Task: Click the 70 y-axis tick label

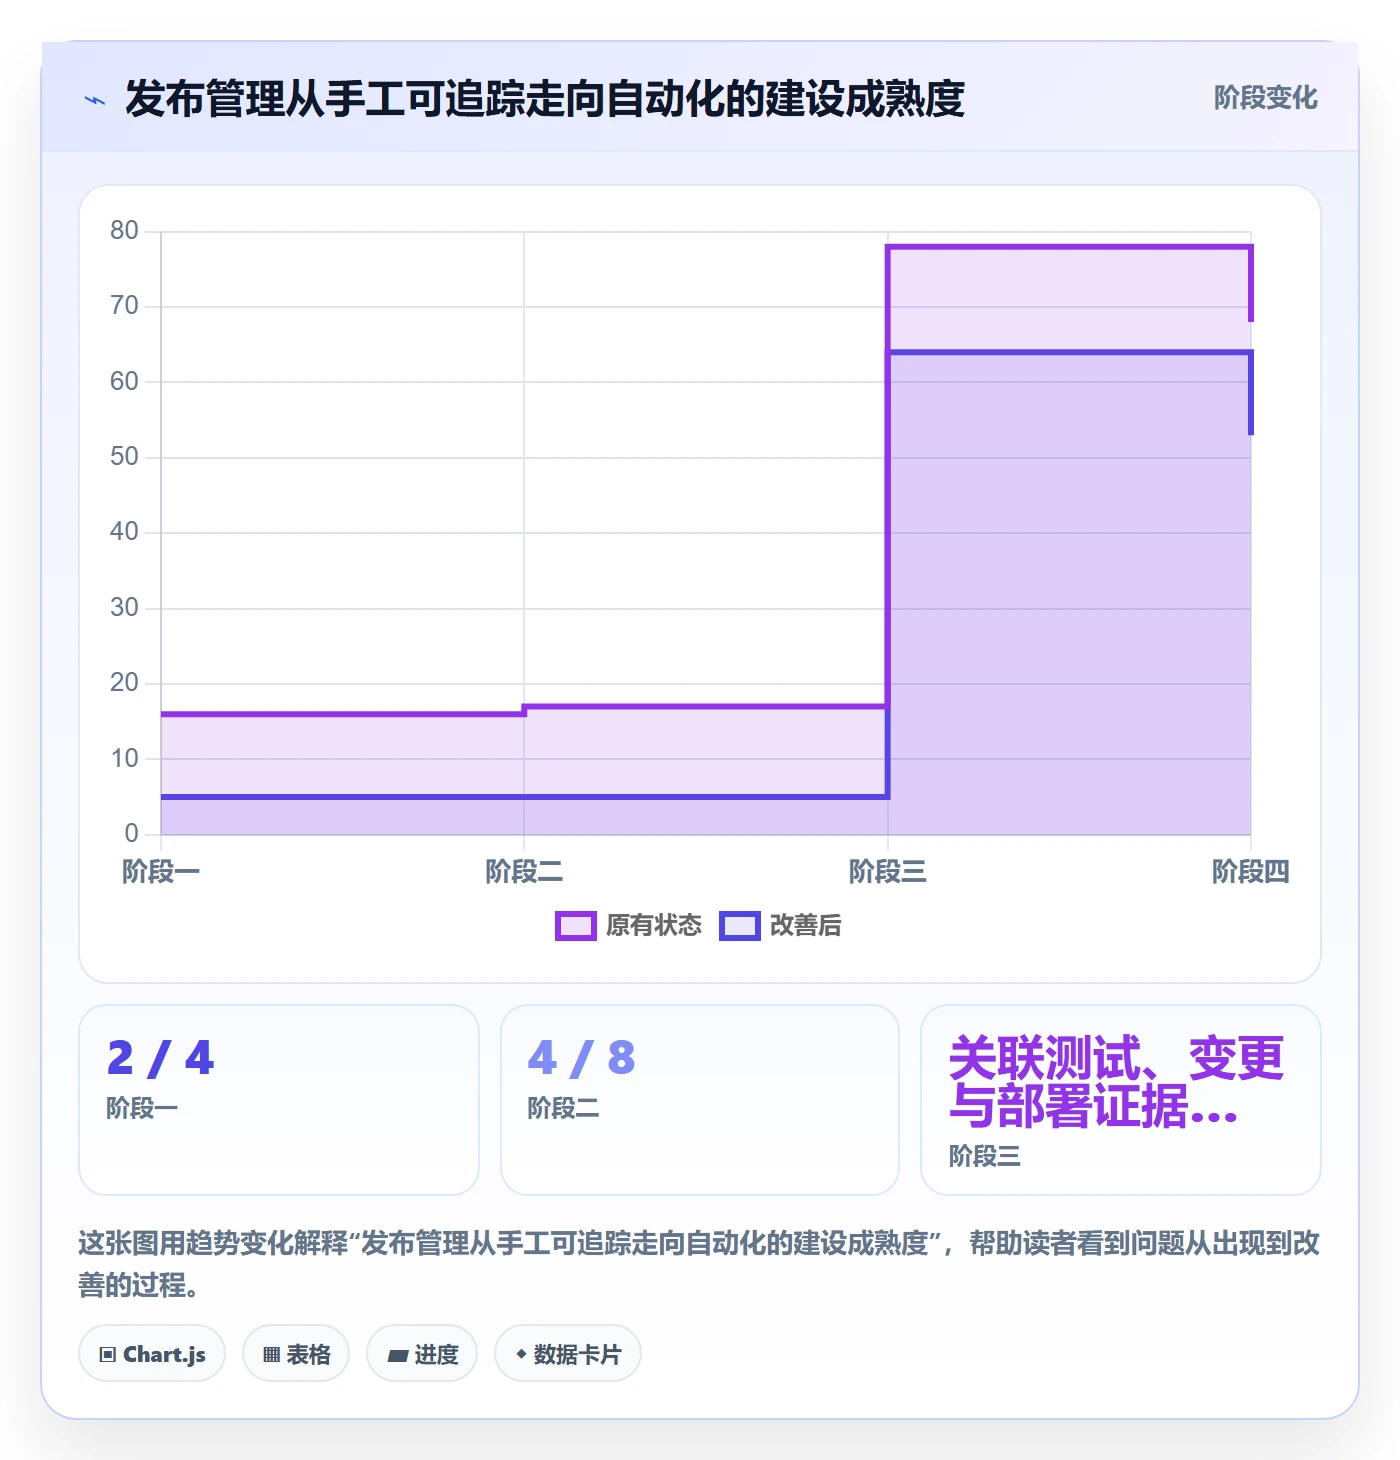Action: [125, 306]
